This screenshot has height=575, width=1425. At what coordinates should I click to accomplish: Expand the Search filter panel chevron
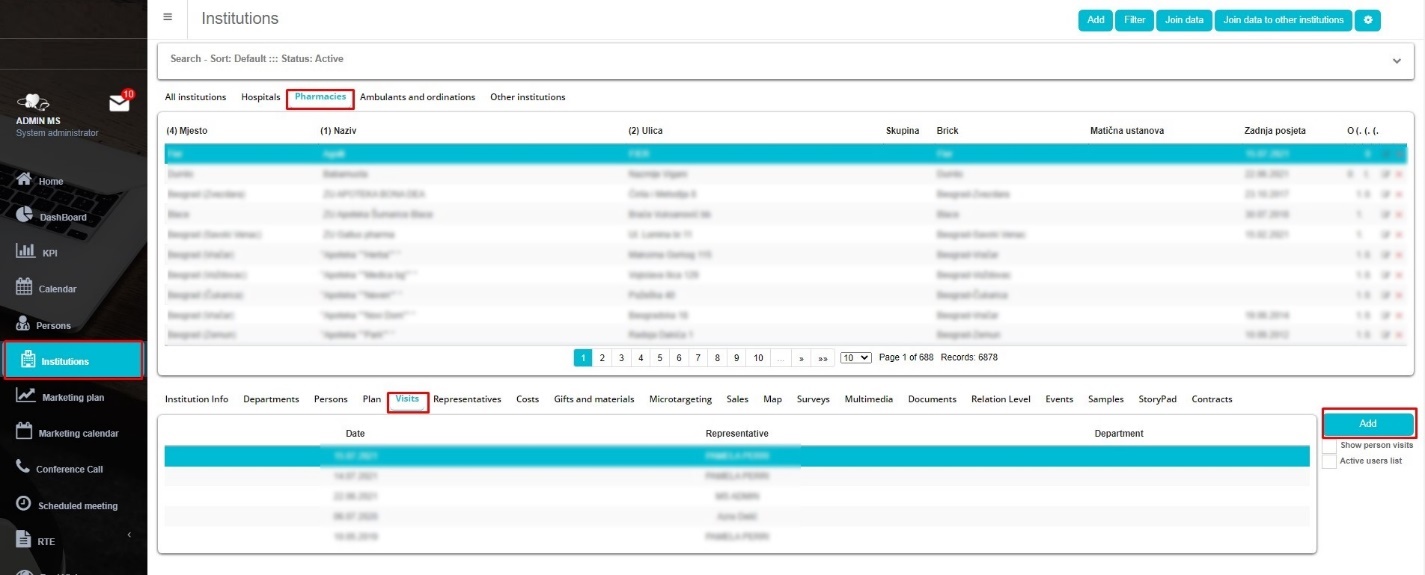(1396, 61)
